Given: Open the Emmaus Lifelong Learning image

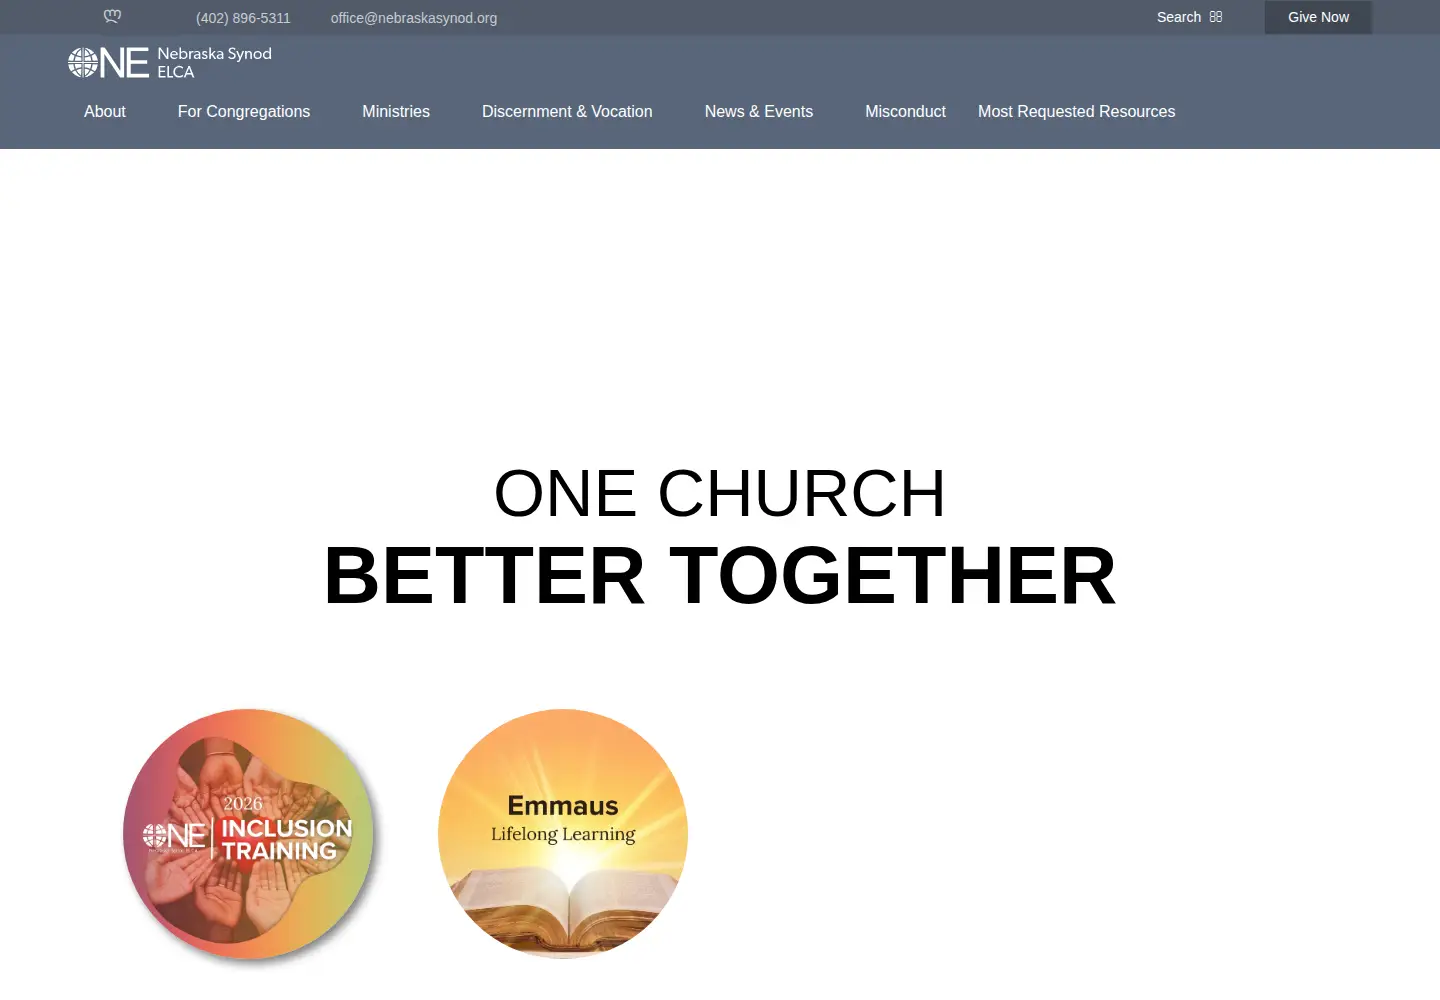Looking at the screenshot, I should (x=563, y=834).
